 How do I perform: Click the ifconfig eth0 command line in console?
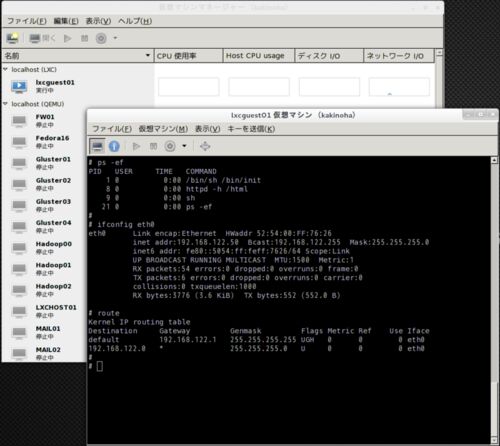(121, 224)
